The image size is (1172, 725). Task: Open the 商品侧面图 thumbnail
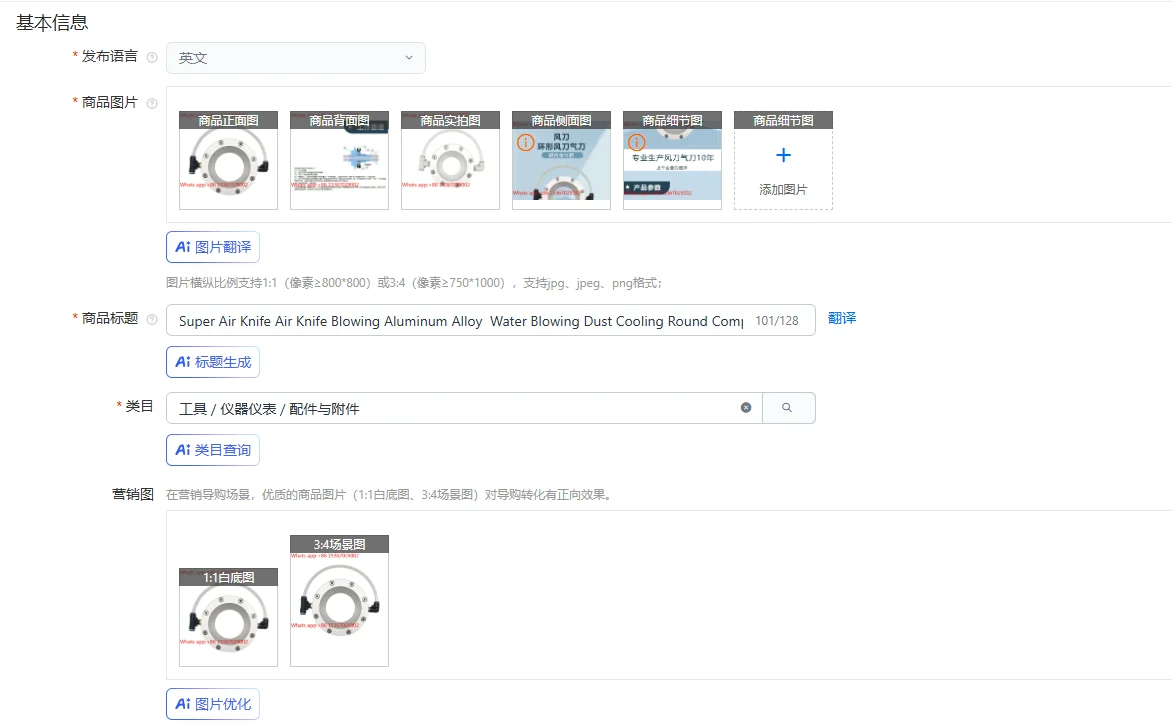tap(560, 160)
